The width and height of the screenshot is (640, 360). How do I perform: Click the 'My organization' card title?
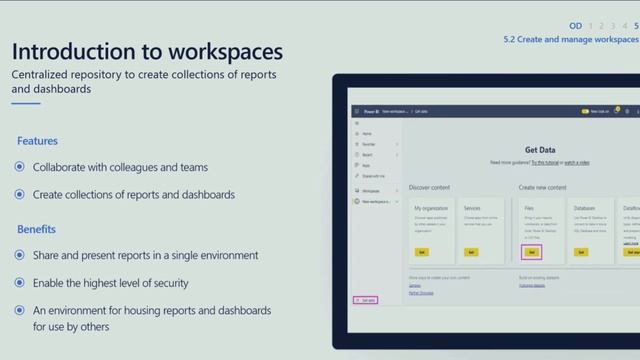pyautogui.click(x=431, y=208)
